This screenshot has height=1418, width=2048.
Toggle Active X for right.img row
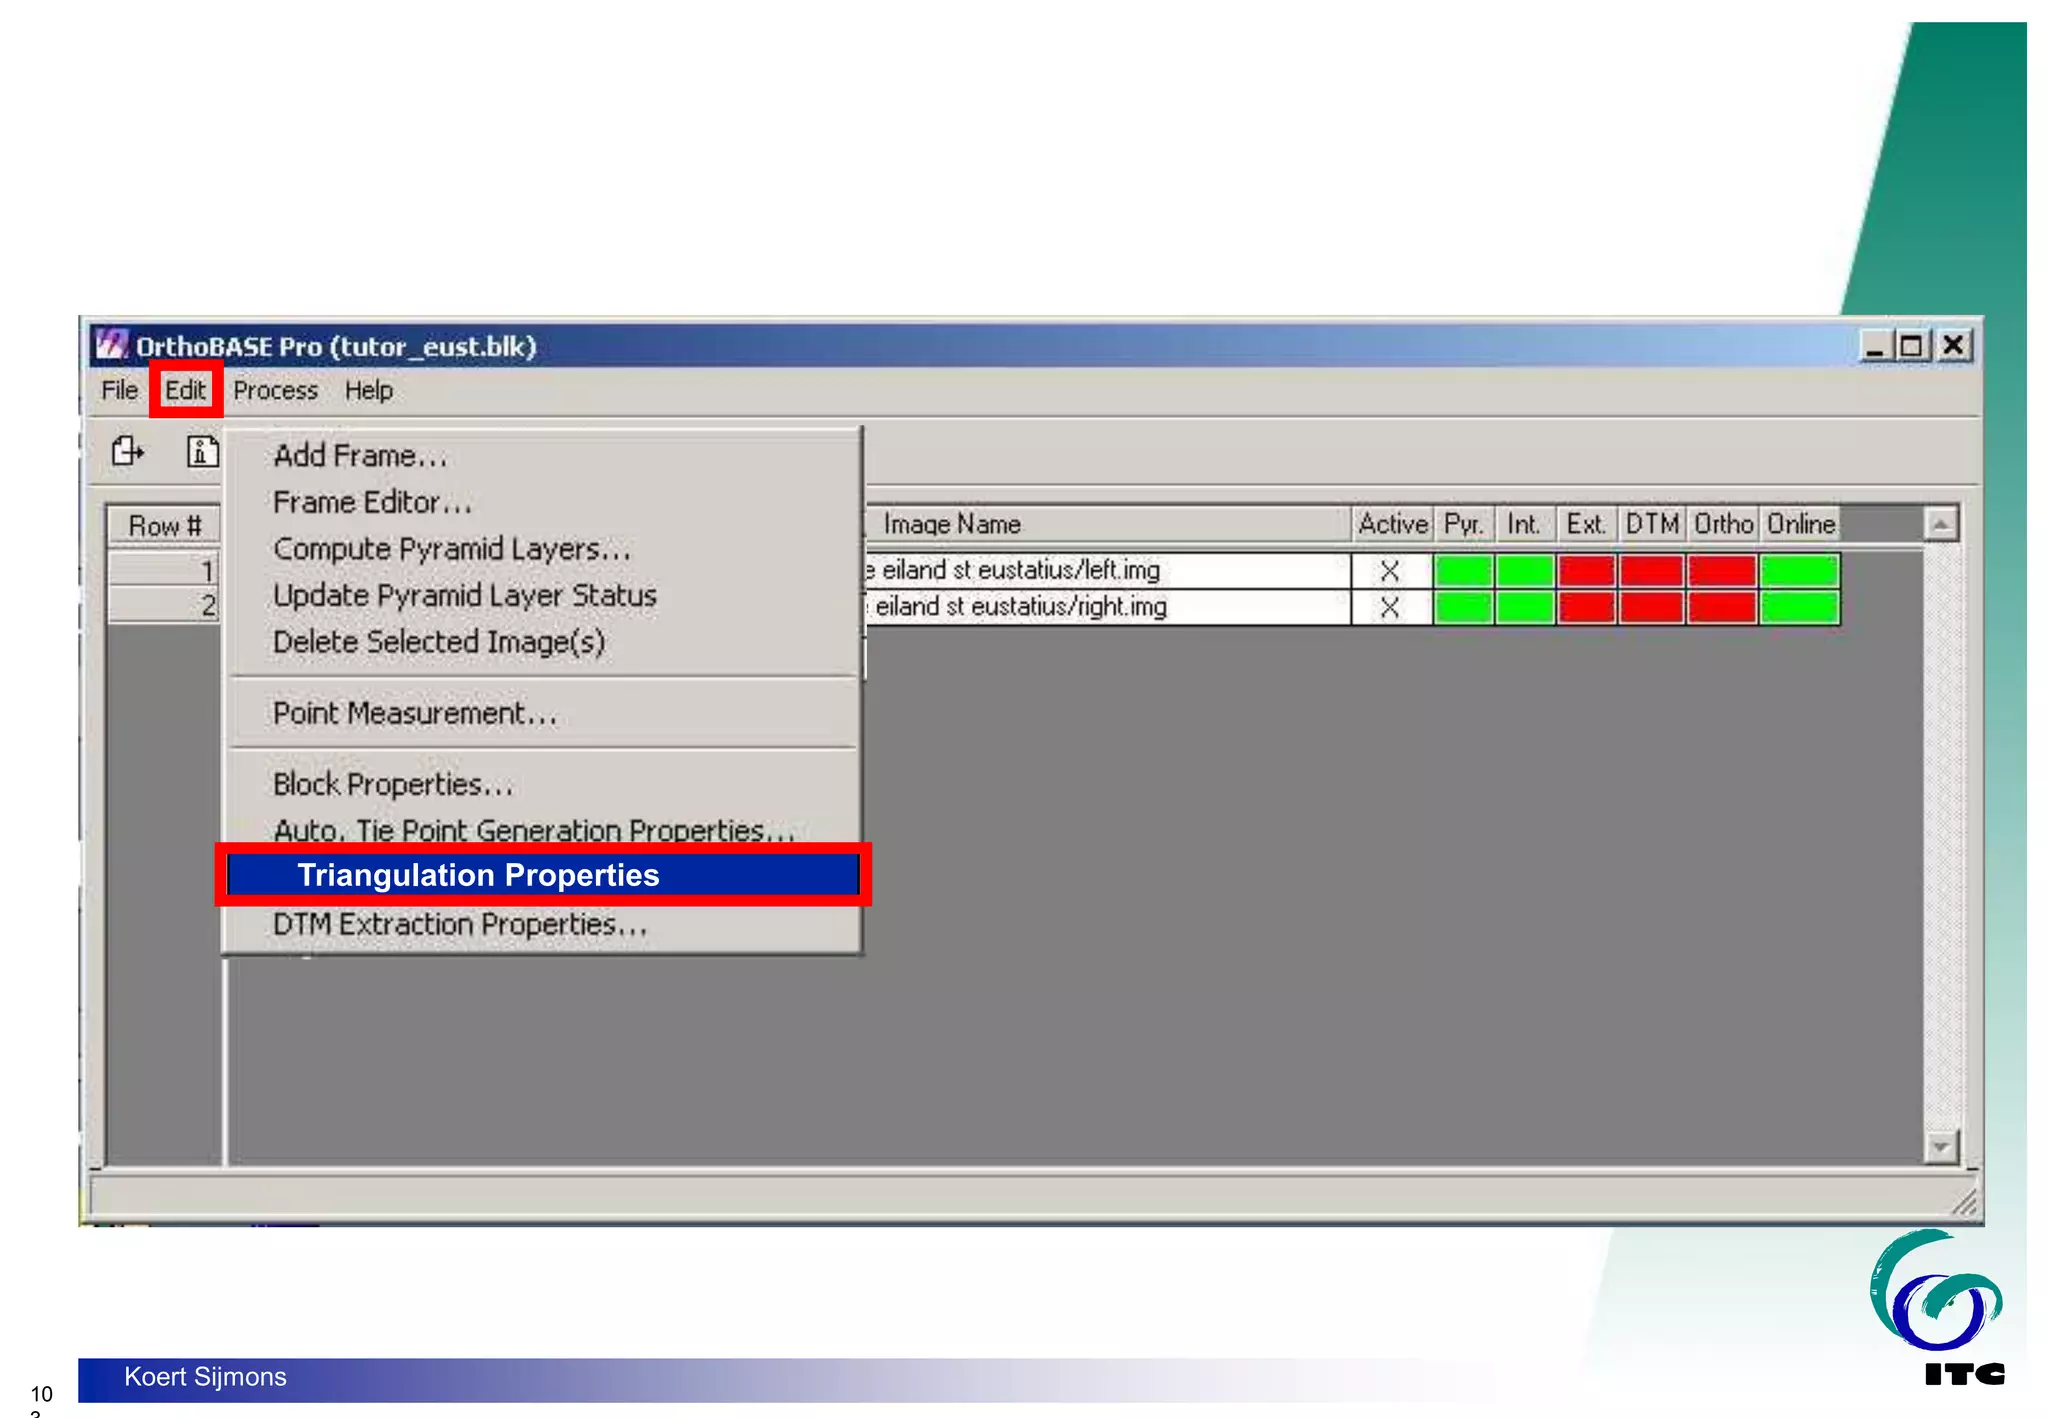[1389, 607]
